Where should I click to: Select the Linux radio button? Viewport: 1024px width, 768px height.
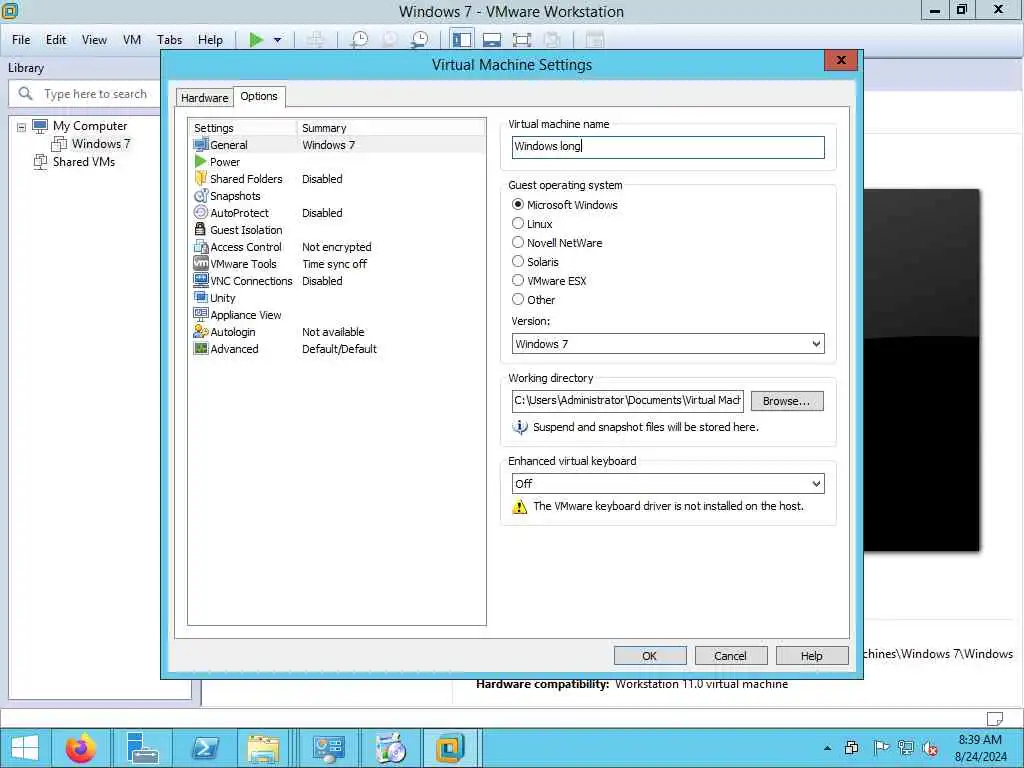point(518,223)
